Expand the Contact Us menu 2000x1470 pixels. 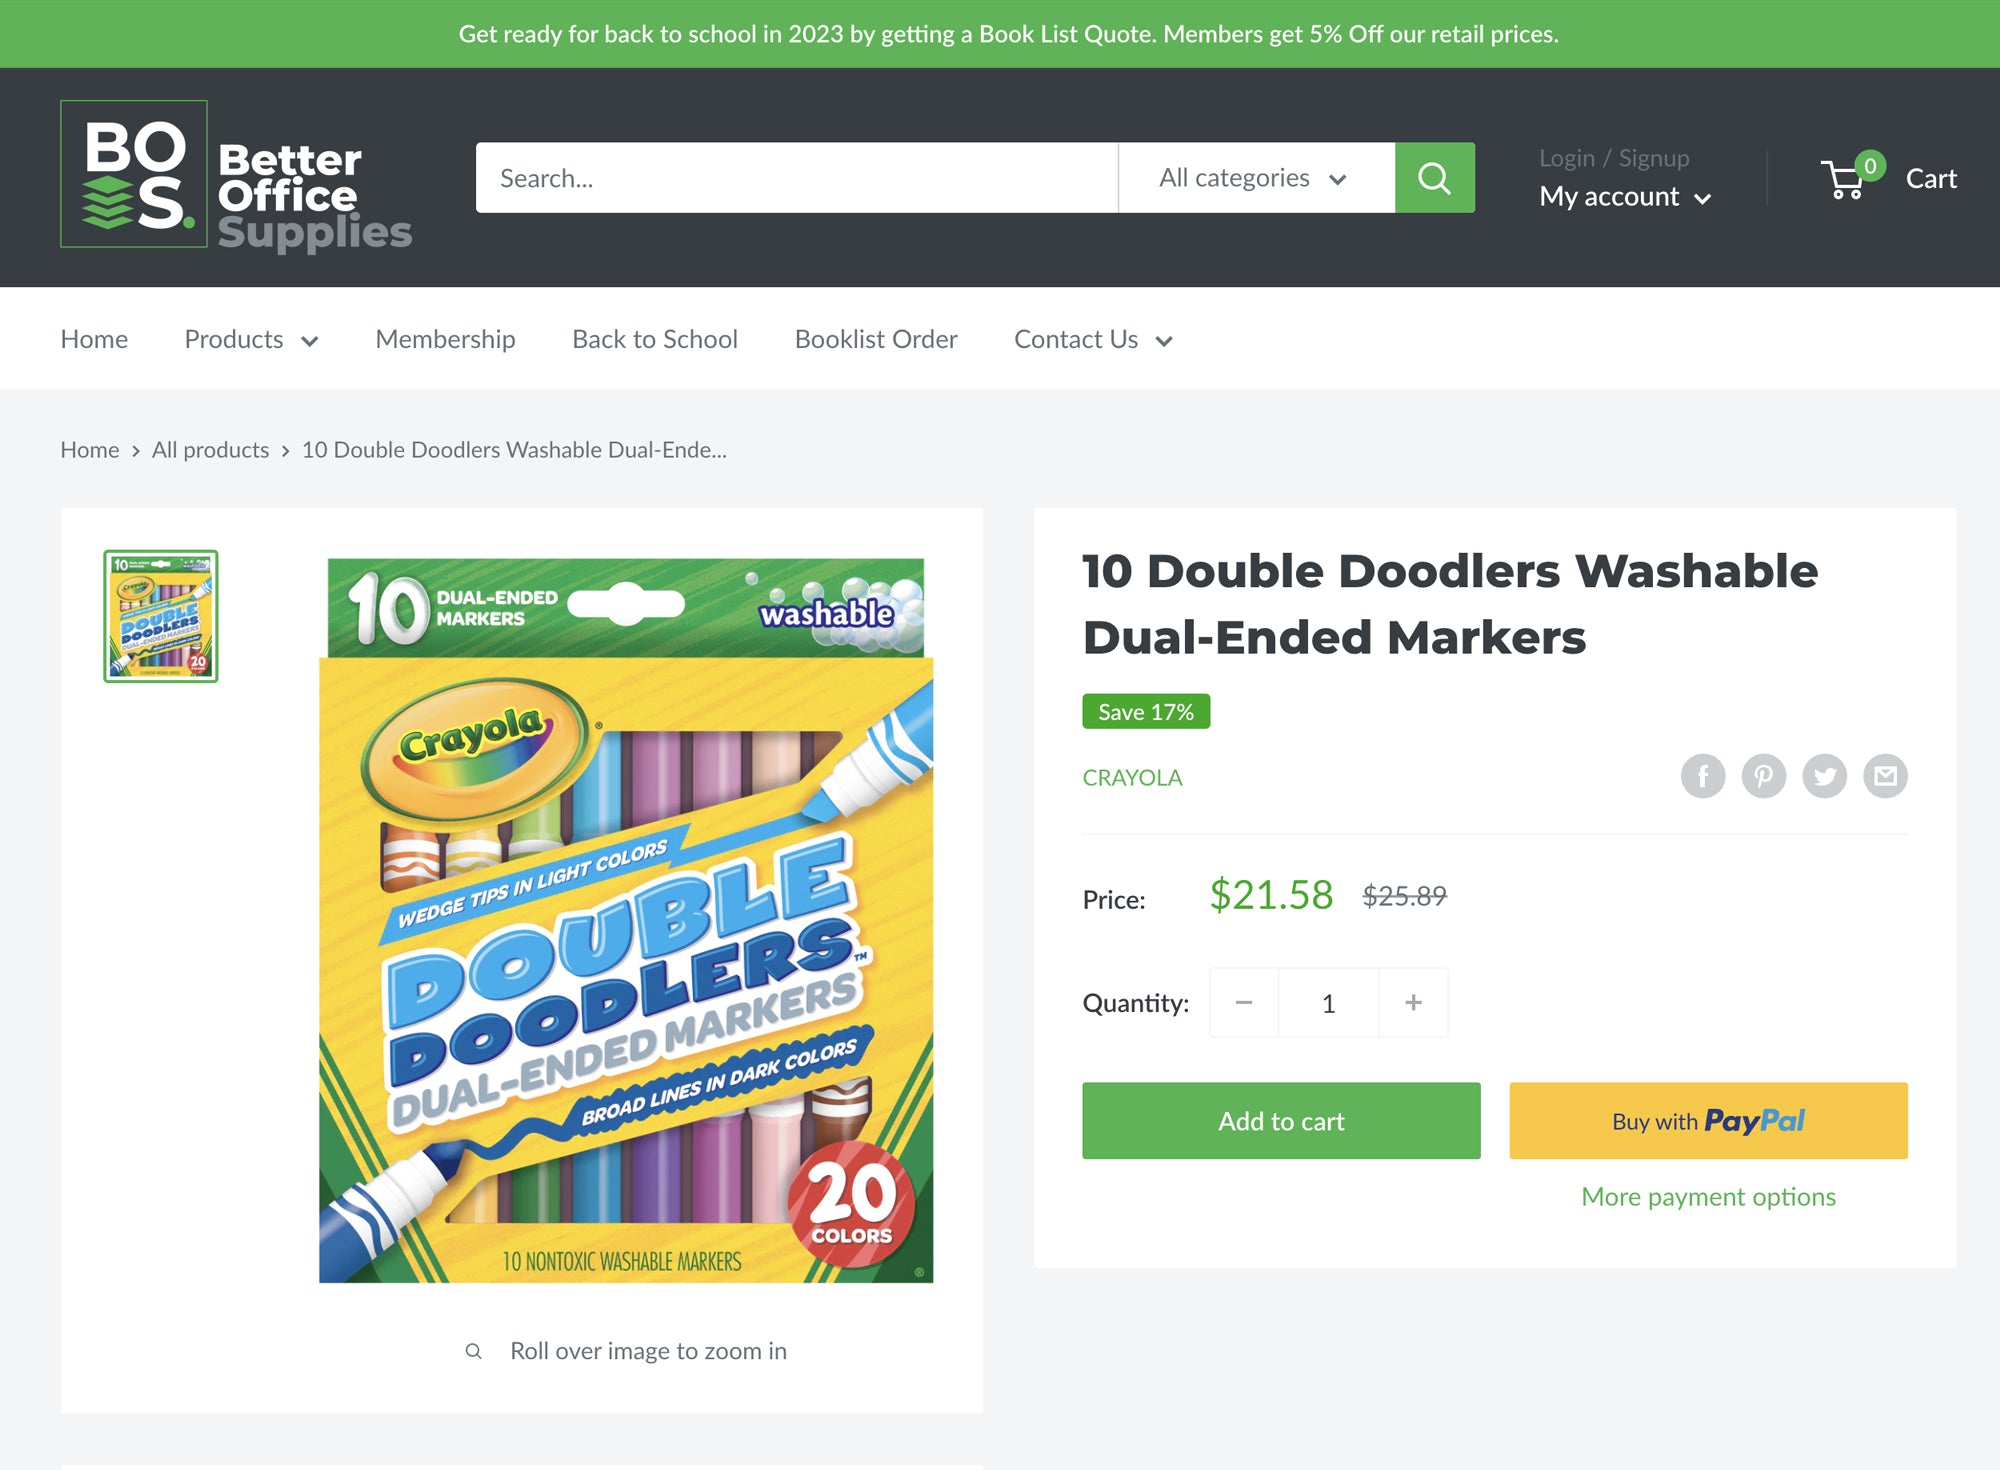(x=1093, y=339)
